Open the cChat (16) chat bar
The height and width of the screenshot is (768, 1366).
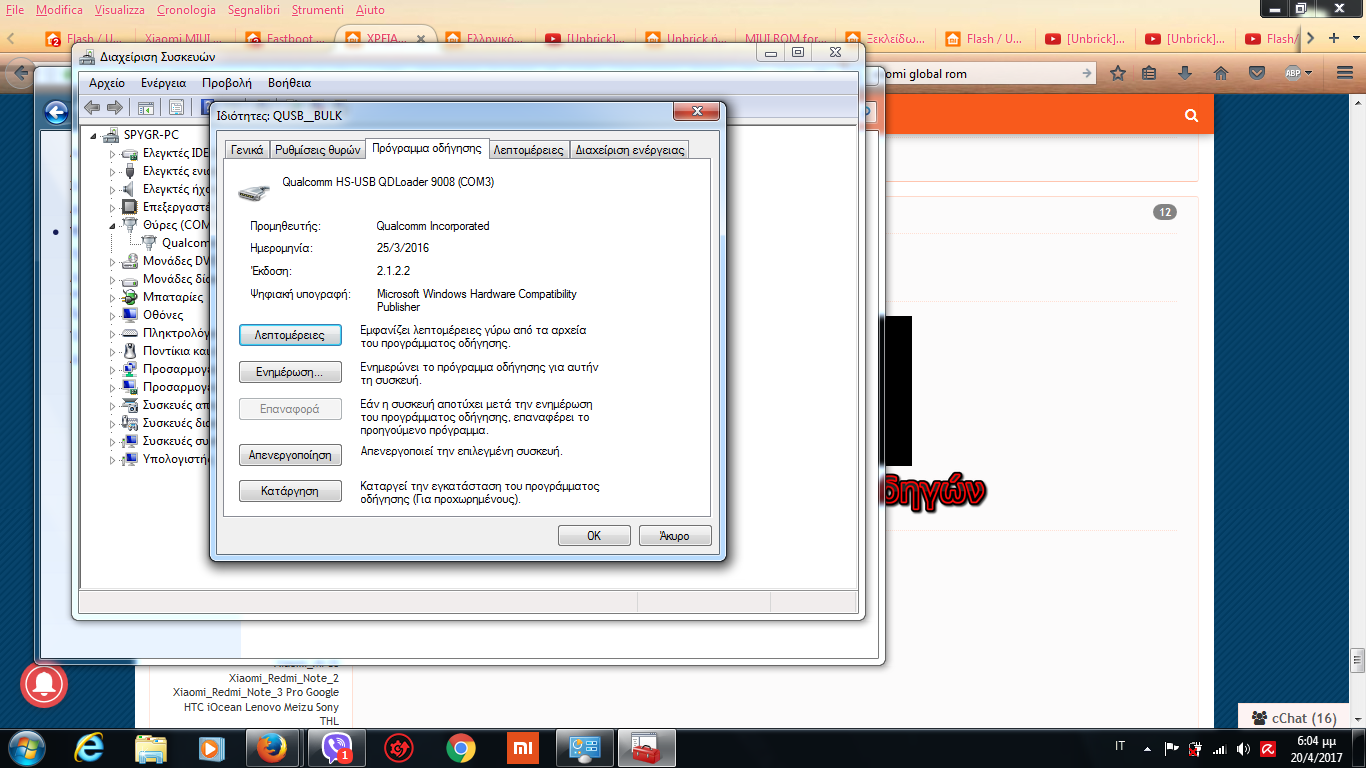[1294, 718]
